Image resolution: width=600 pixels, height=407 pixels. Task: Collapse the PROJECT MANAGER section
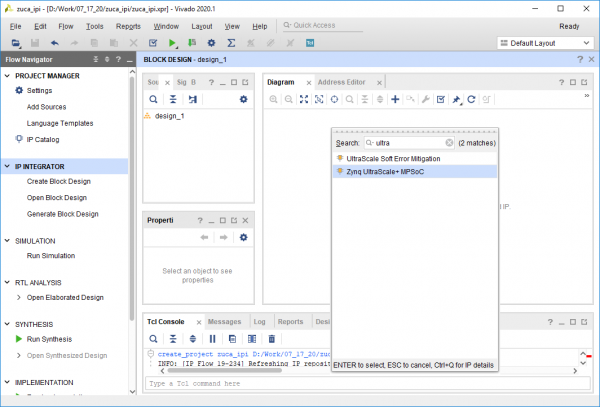[x=7, y=76]
